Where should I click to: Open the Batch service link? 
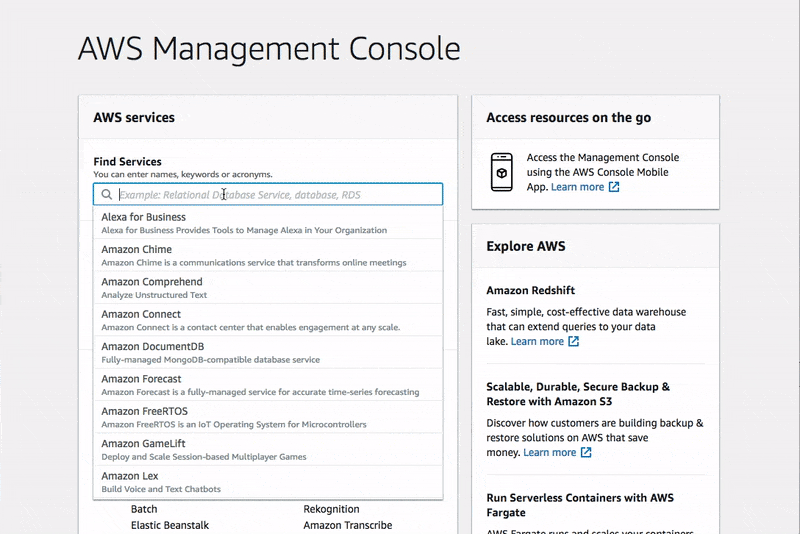(144, 509)
